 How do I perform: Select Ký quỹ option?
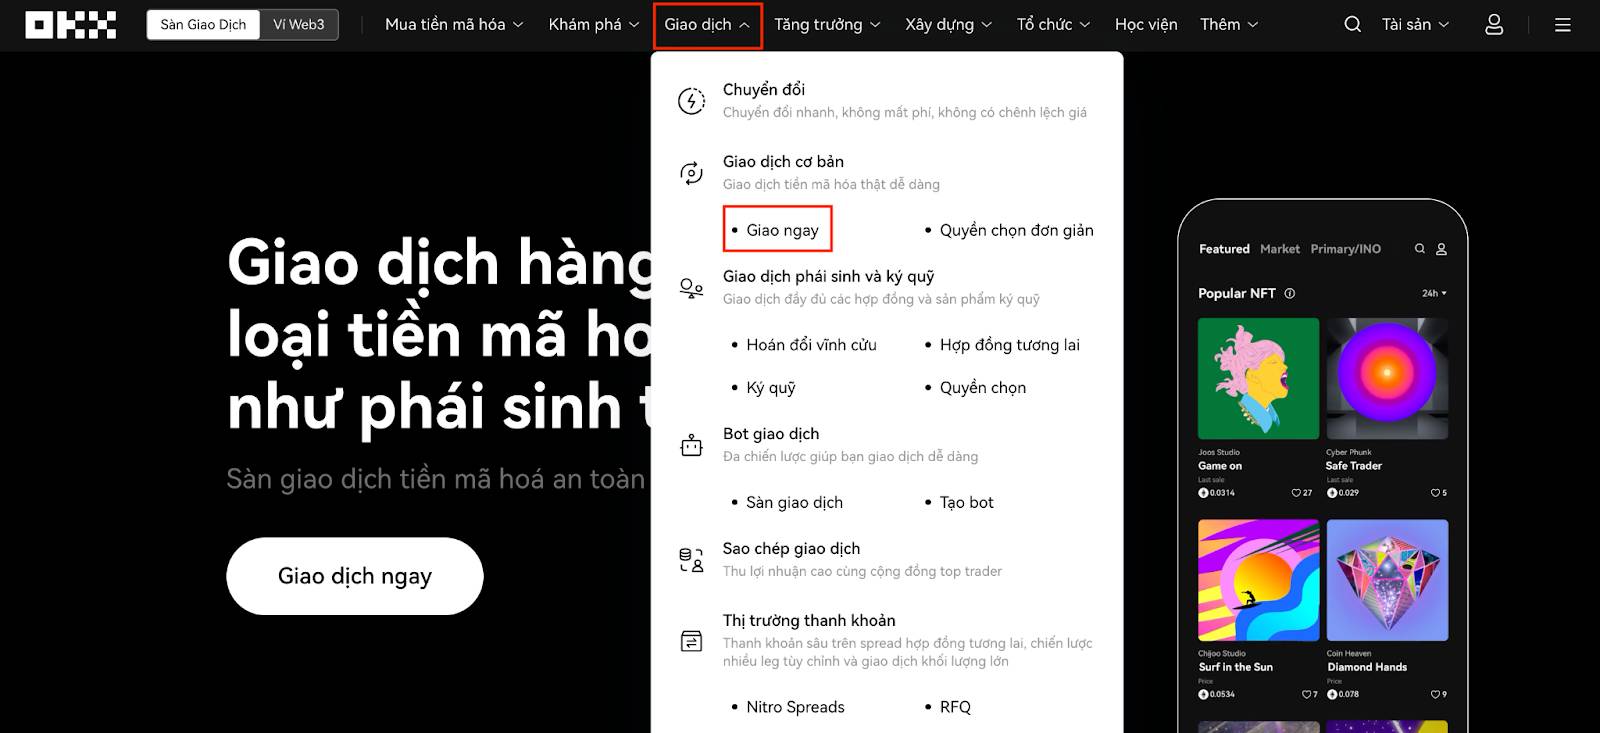[x=771, y=388]
